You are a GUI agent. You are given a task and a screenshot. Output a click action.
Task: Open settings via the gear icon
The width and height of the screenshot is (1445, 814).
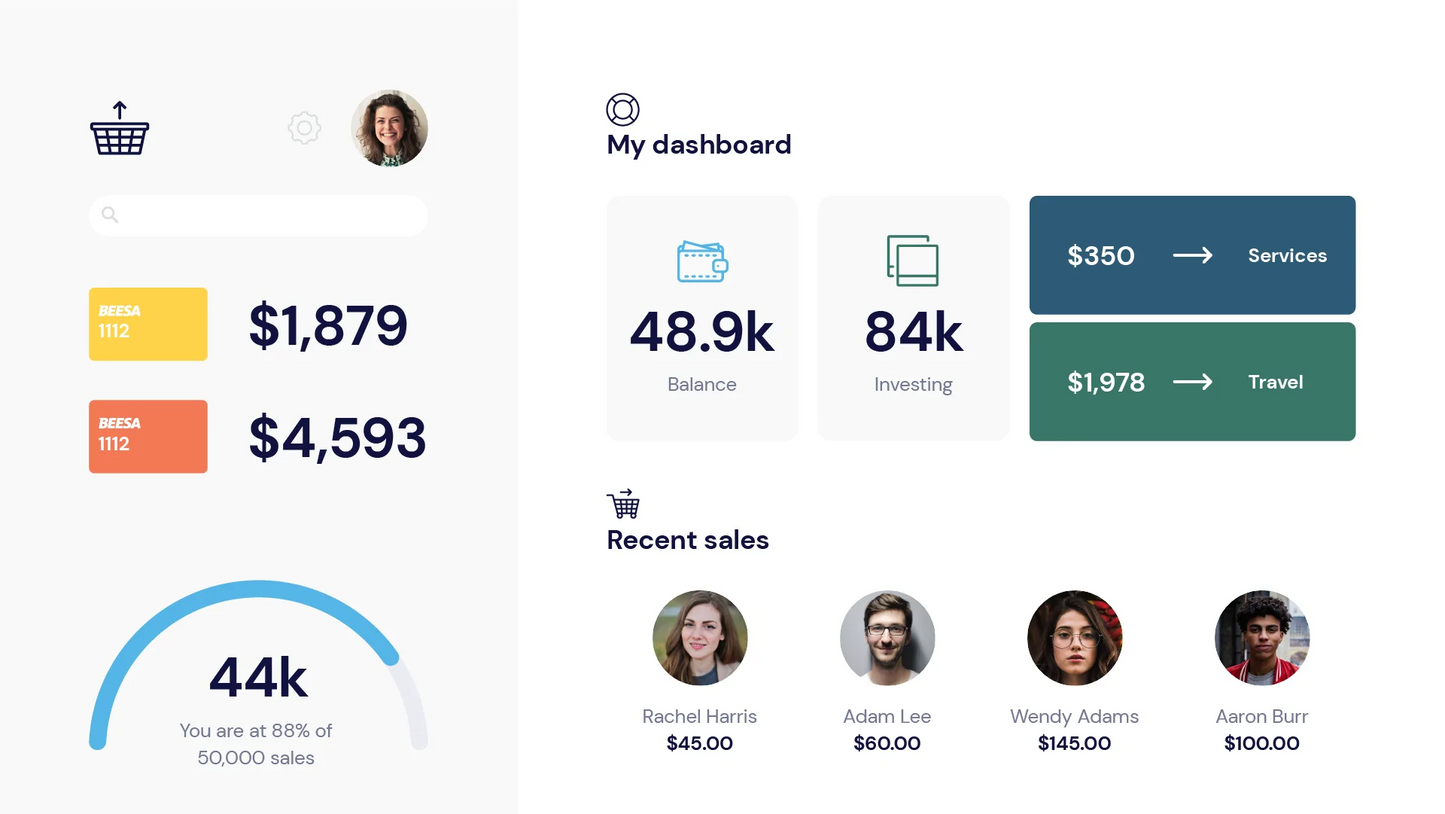click(x=304, y=128)
